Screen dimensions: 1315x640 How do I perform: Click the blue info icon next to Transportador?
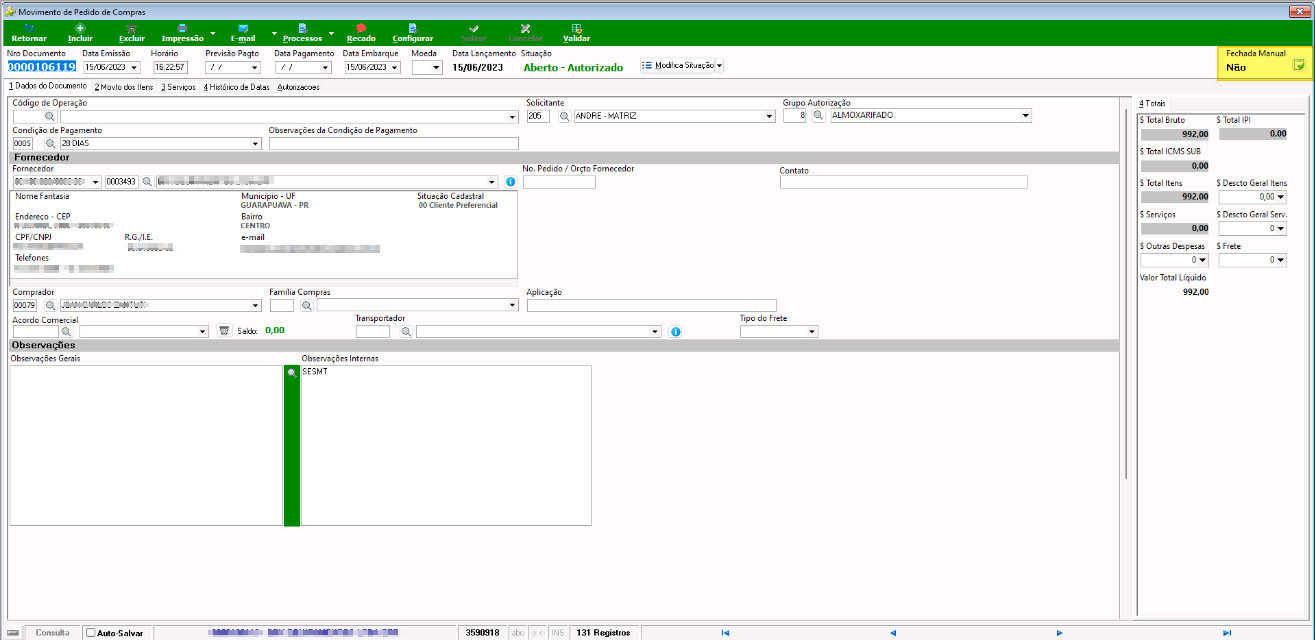tap(675, 331)
